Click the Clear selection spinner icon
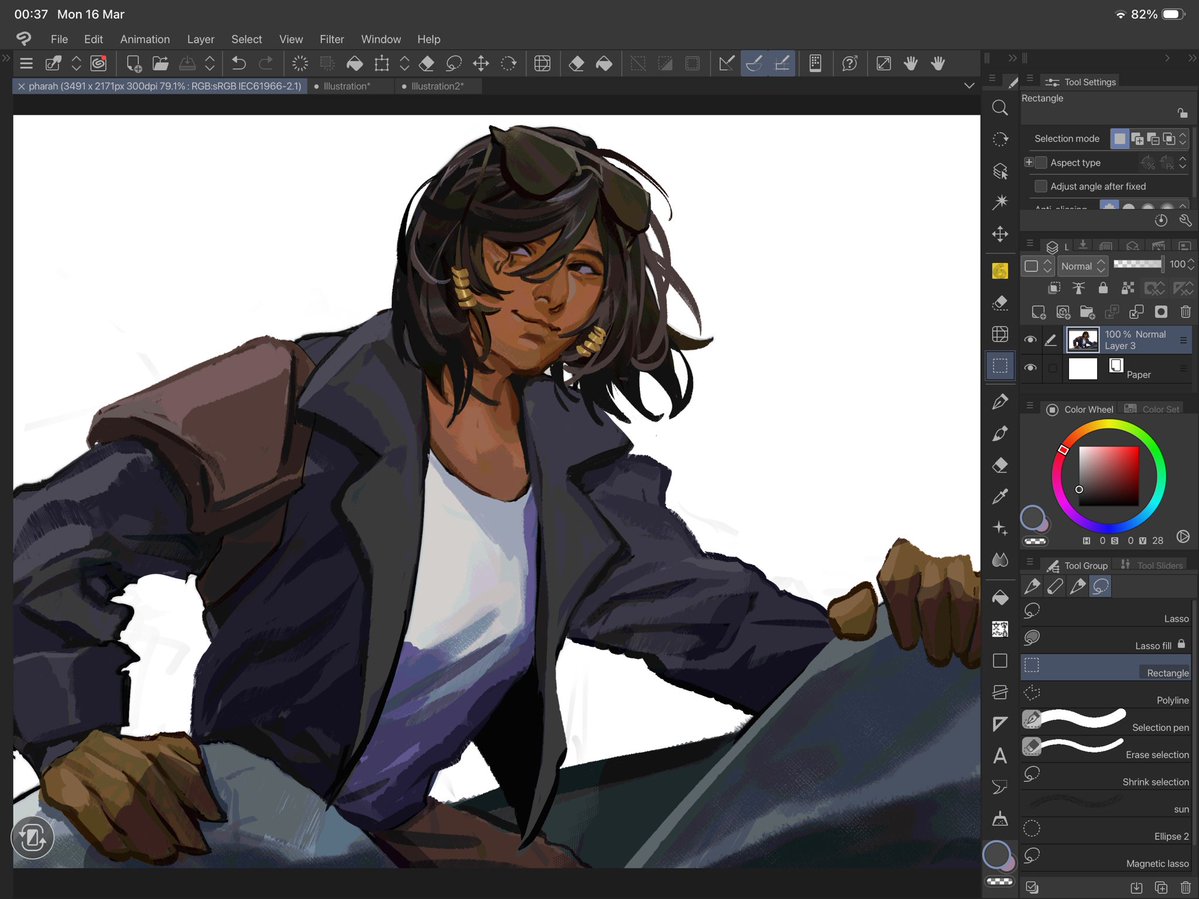1199x899 pixels. [x=300, y=63]
